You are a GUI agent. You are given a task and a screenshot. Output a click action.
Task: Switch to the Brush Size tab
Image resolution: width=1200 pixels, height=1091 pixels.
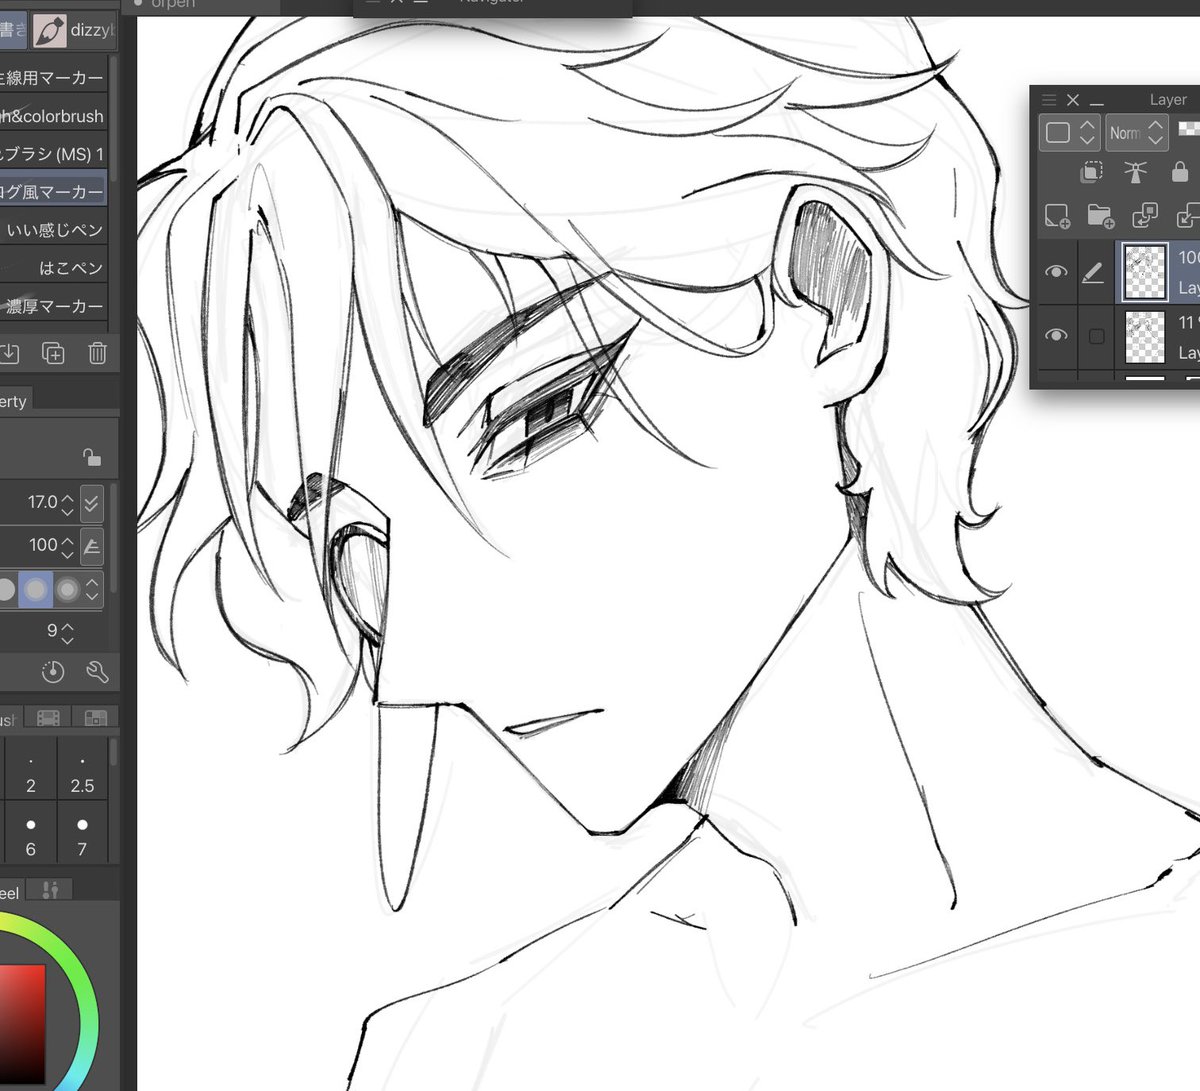[x=9, y=718]
